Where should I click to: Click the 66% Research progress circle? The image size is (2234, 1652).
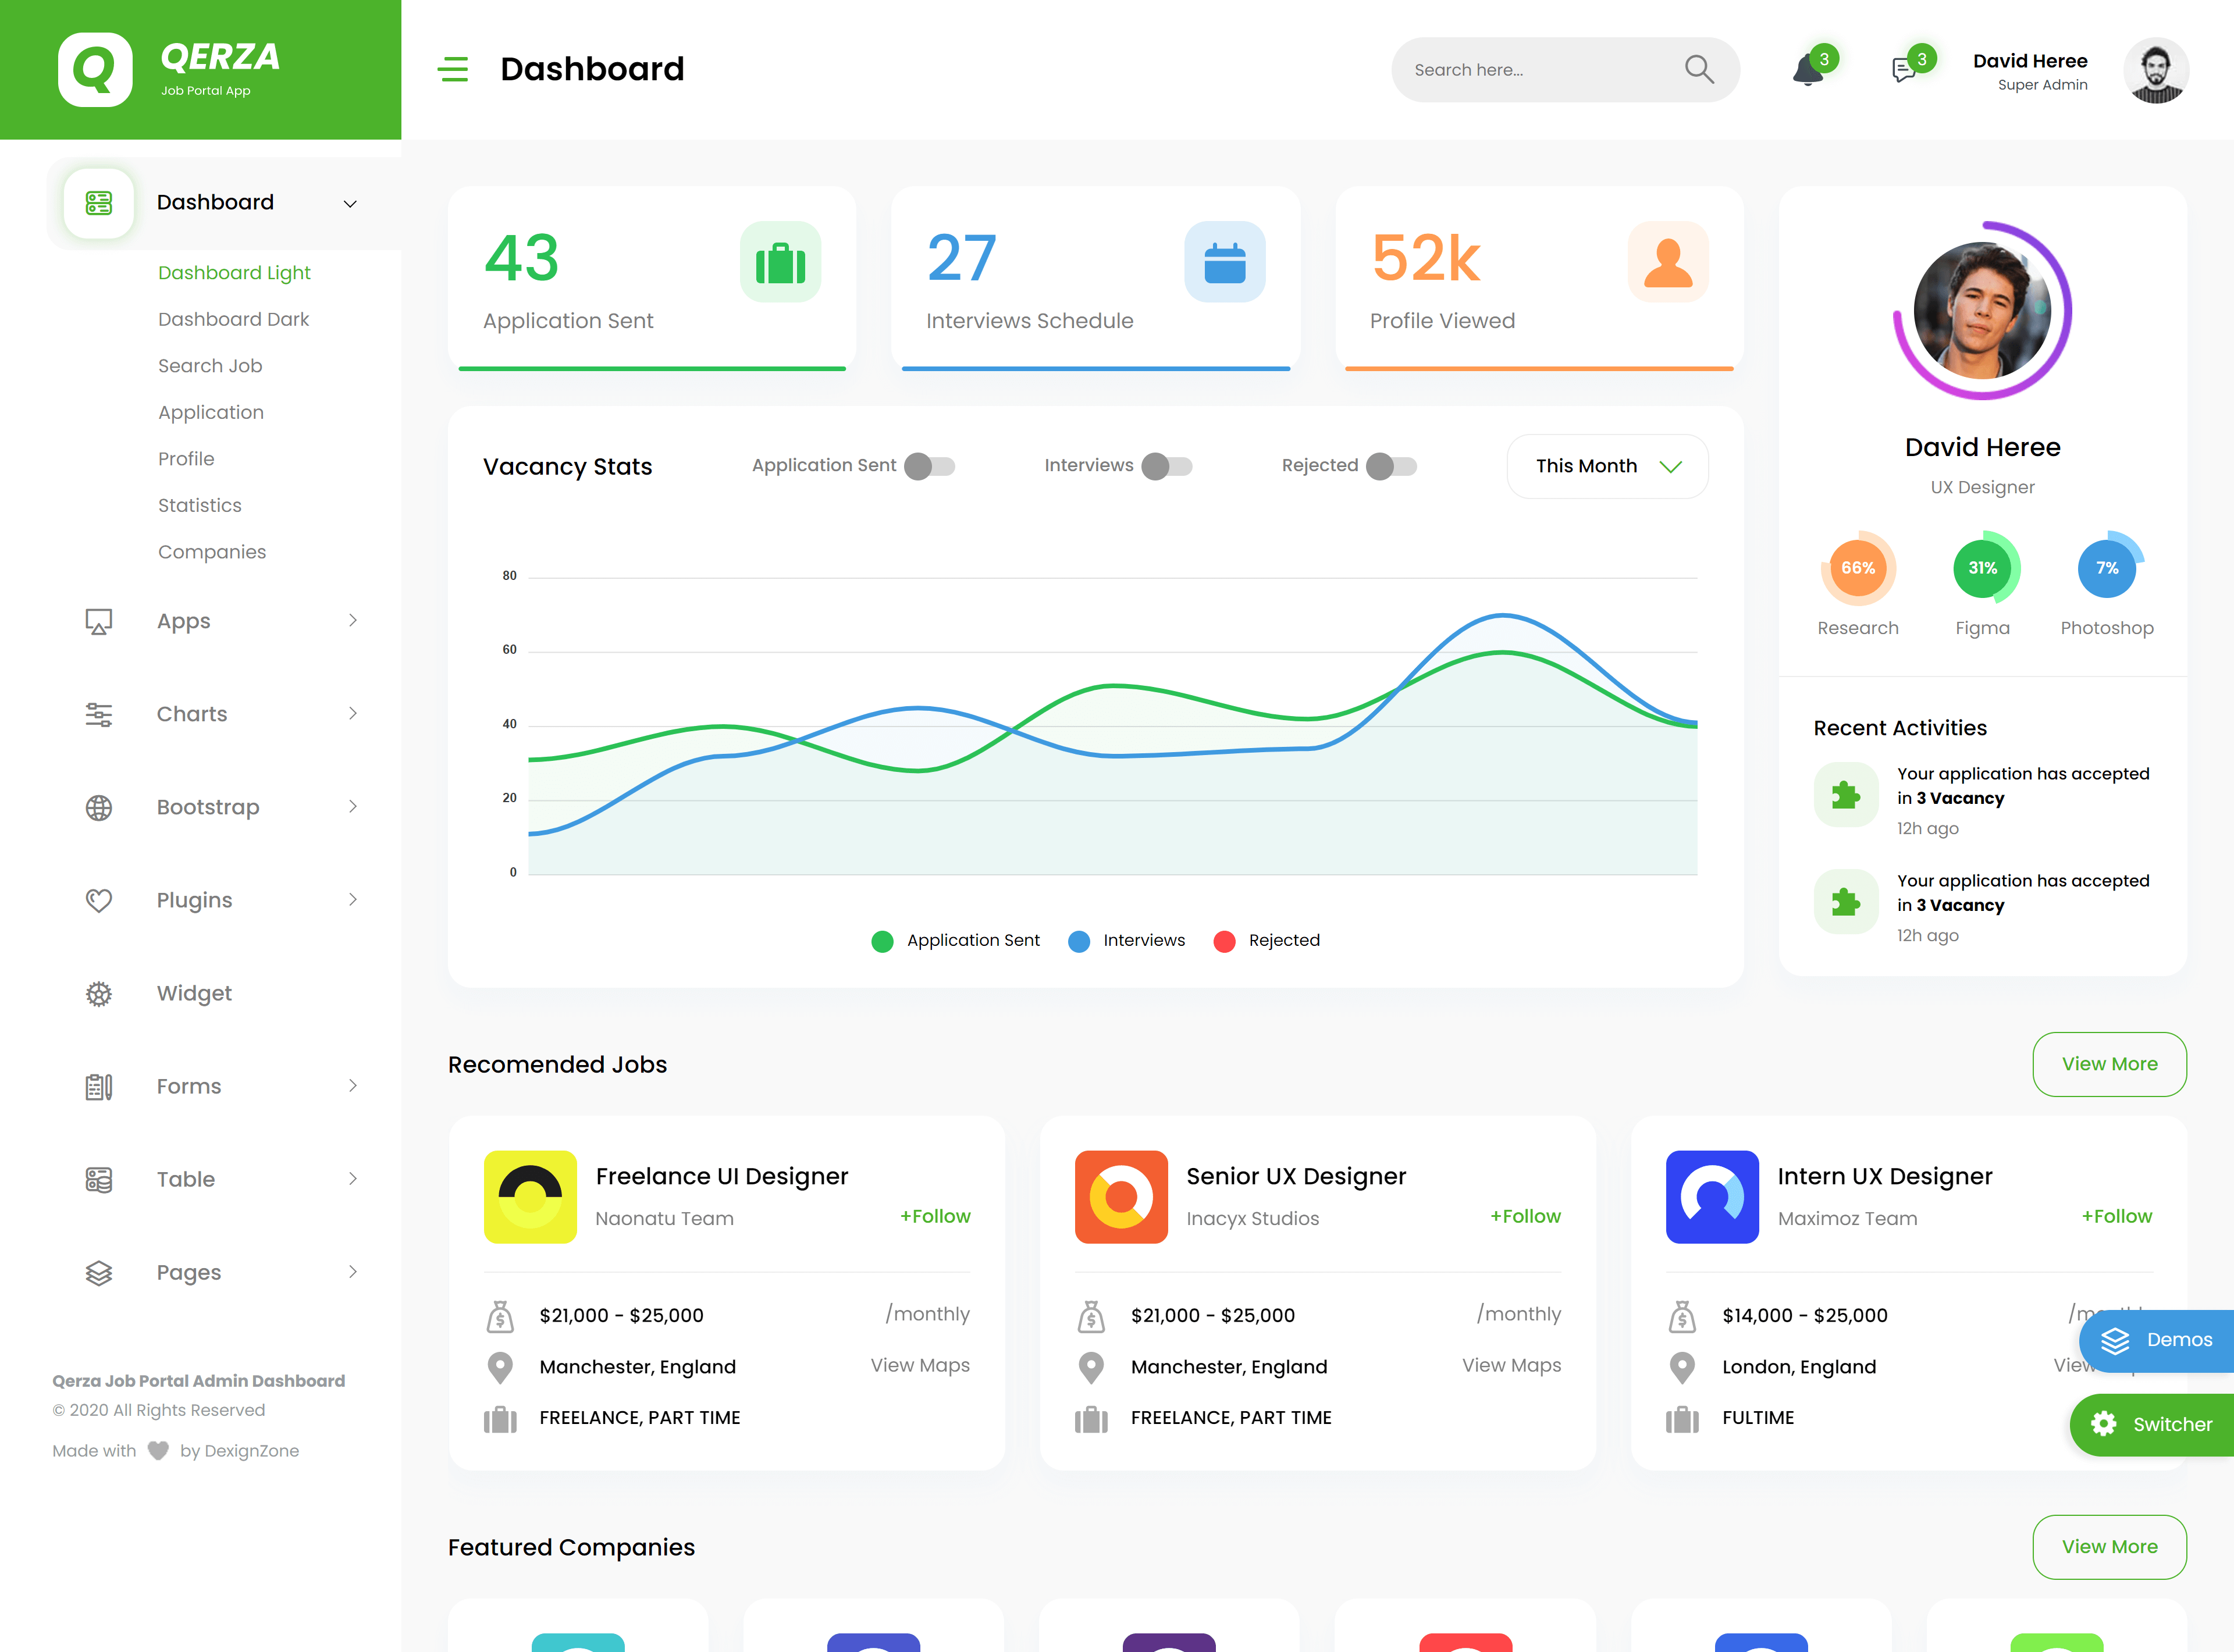tap(1857, 568)
